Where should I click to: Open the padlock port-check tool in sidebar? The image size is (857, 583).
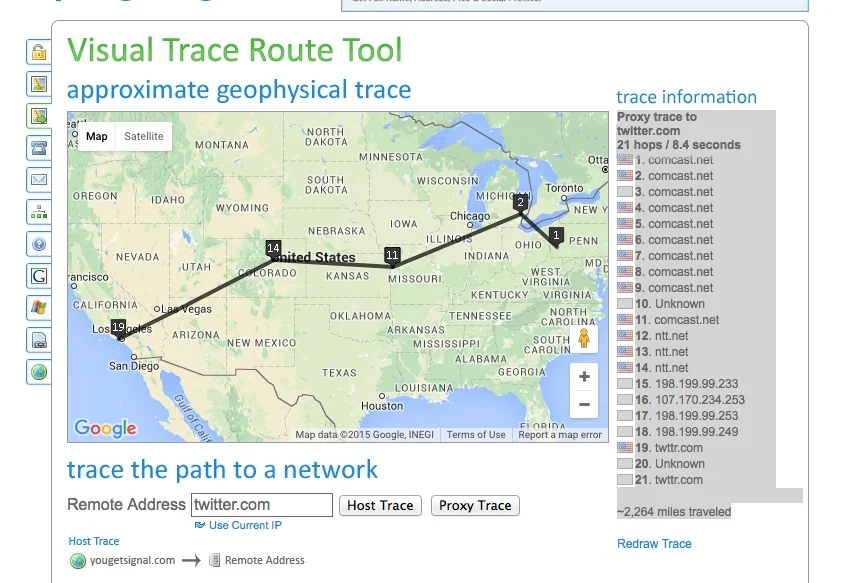(39, 52)
